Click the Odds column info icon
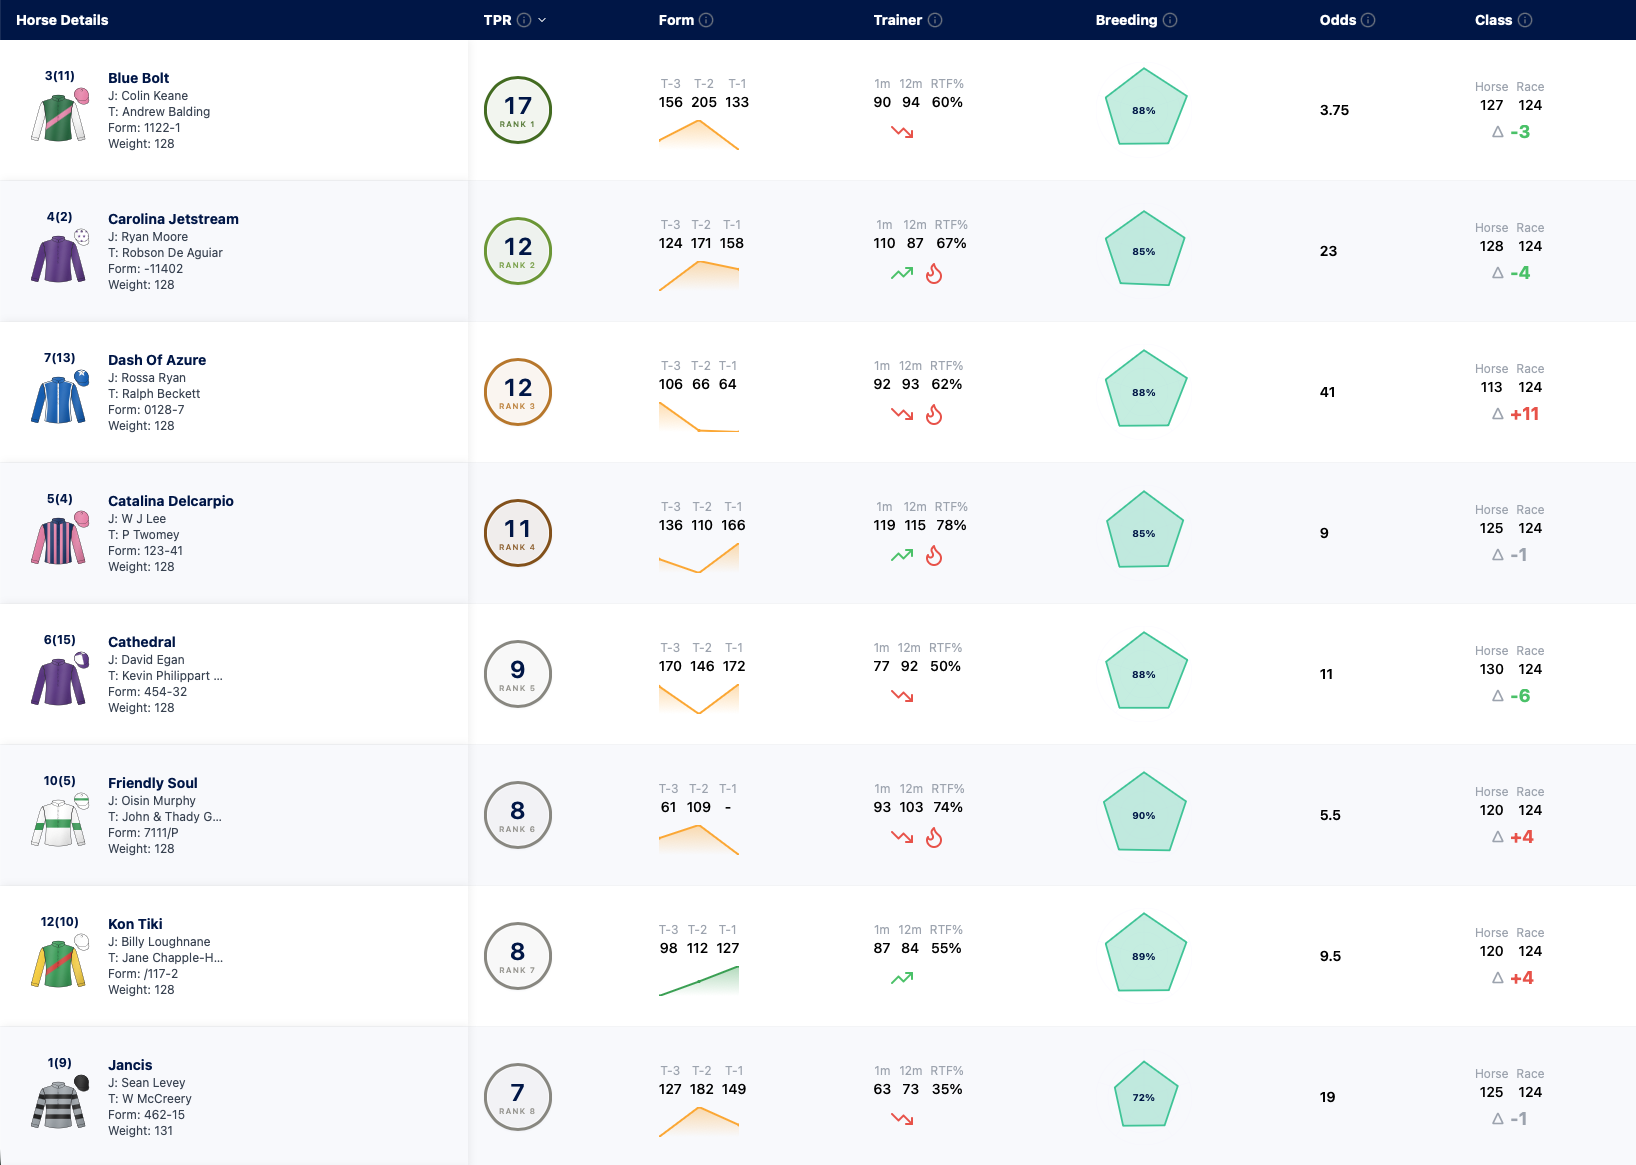Image resolution: width=1636 pixels, height=1165 pixels. (1368, 20)
